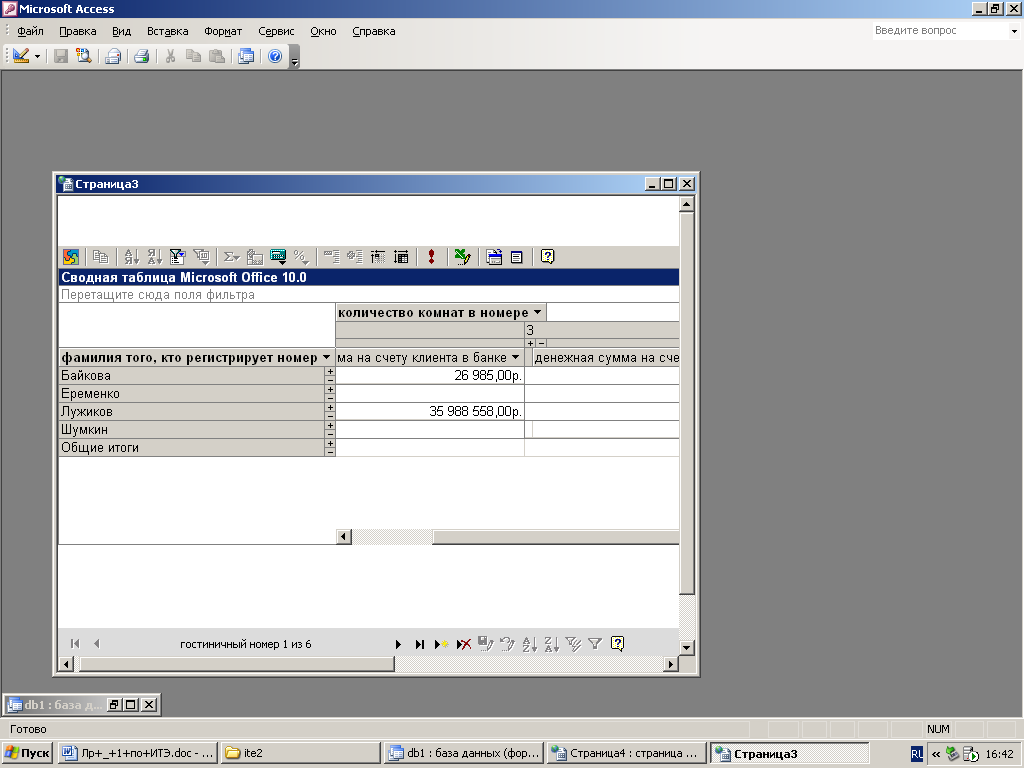Open the Справка menu
1024x768 pixels.
[374, 31]
